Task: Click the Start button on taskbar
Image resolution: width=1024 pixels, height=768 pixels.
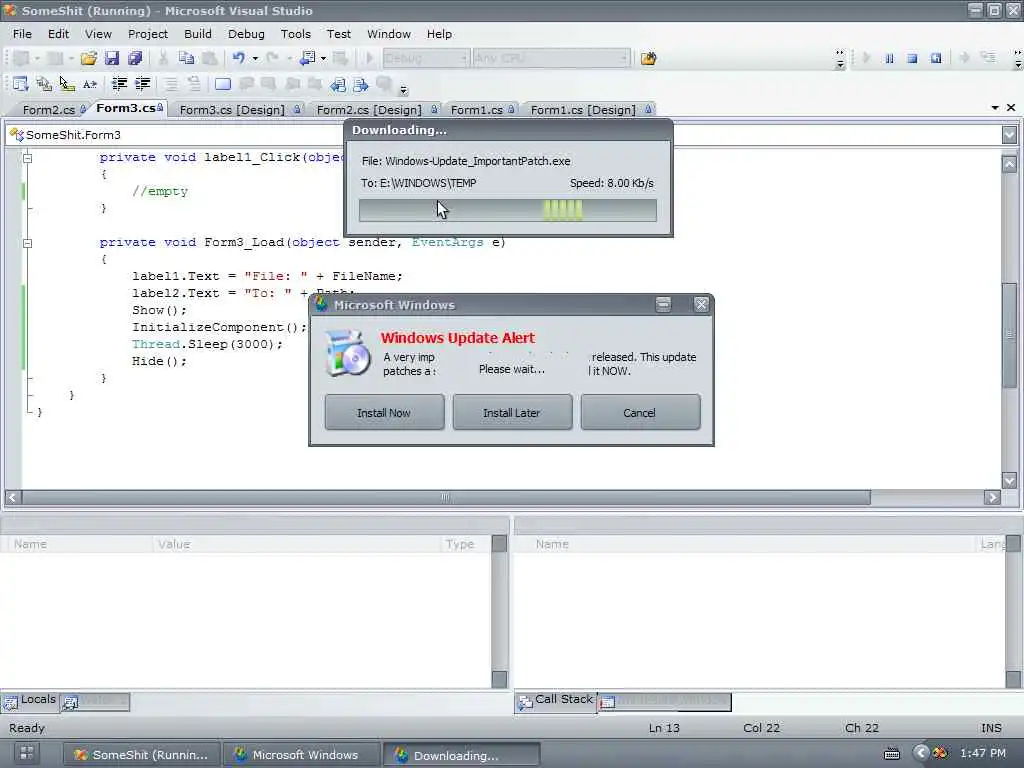Action: 27,754
